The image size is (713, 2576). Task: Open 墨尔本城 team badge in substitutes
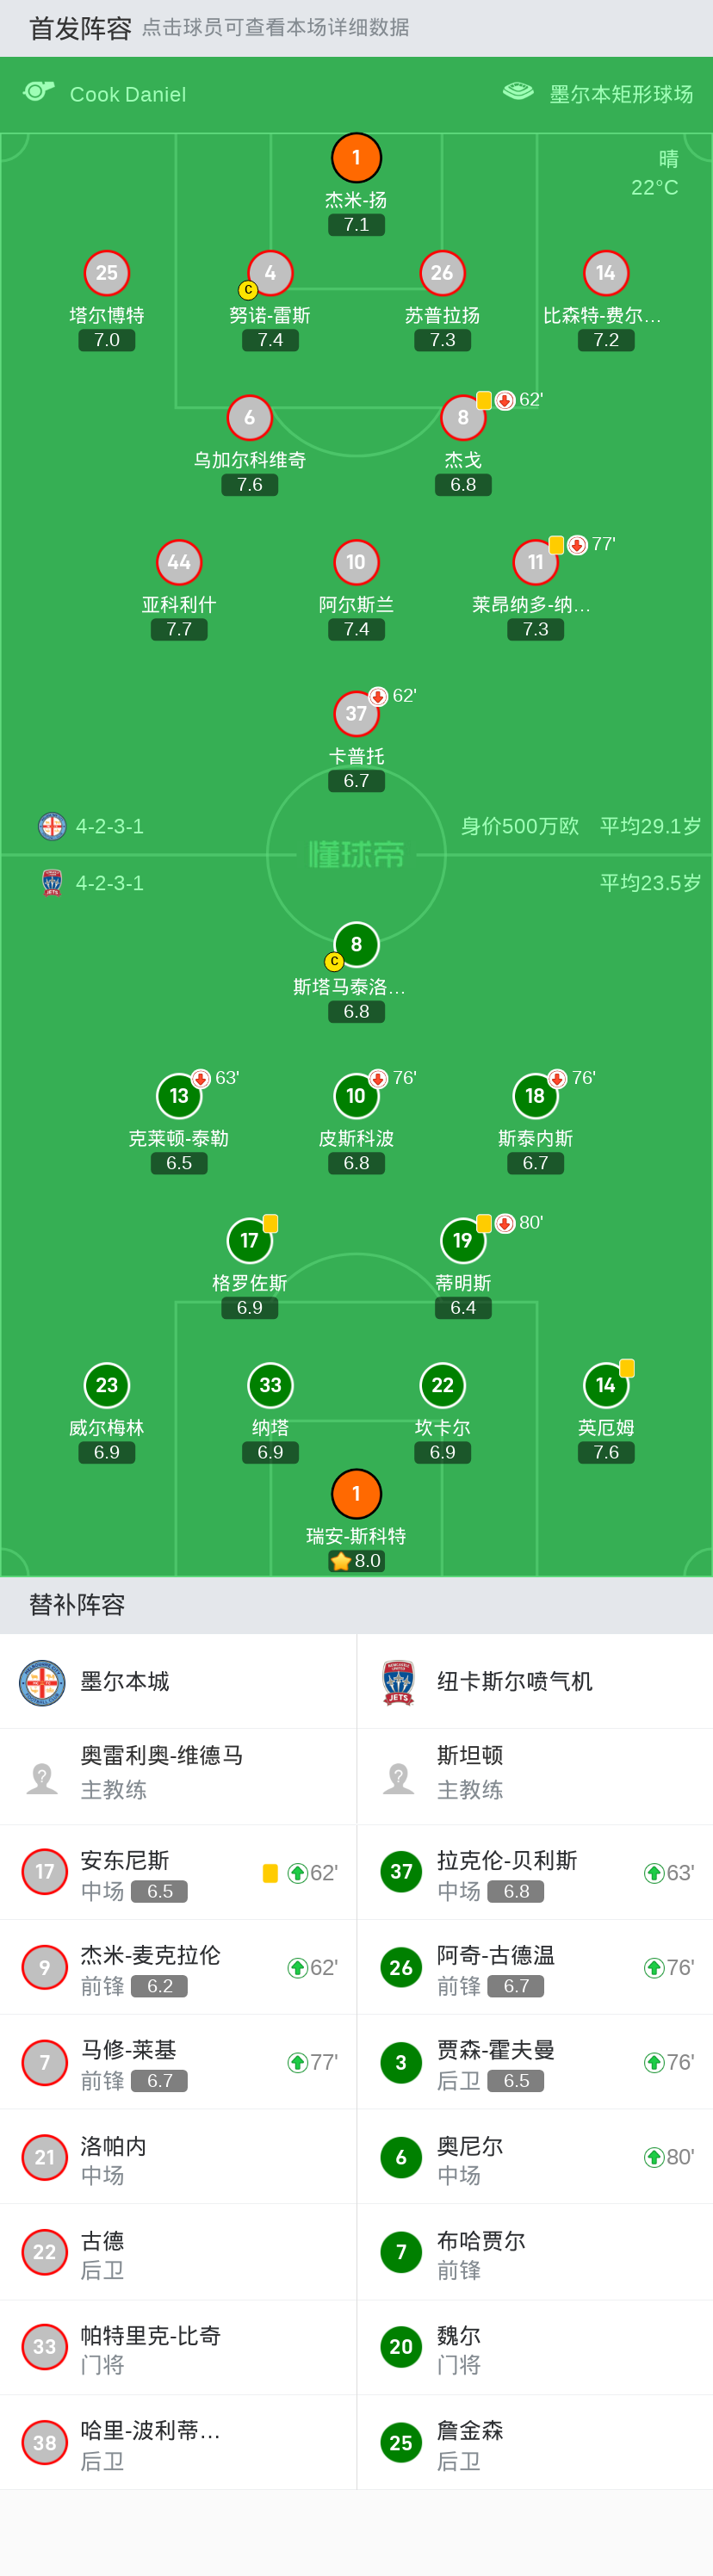42,1682
